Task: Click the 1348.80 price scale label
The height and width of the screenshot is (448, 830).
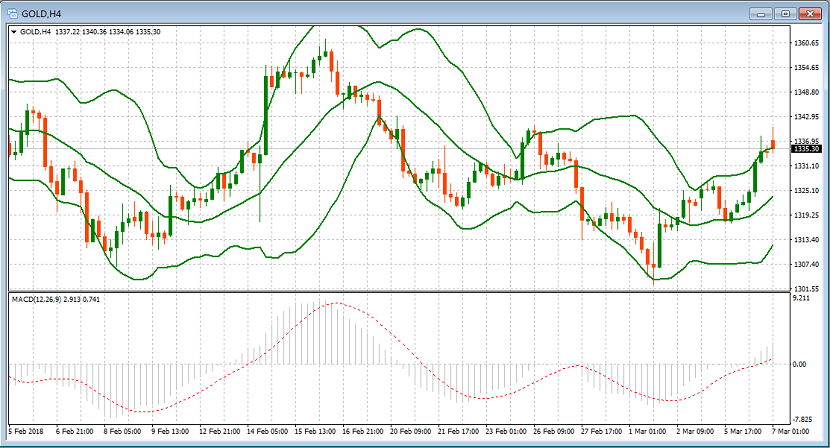Action: click(x=807, y=92)
